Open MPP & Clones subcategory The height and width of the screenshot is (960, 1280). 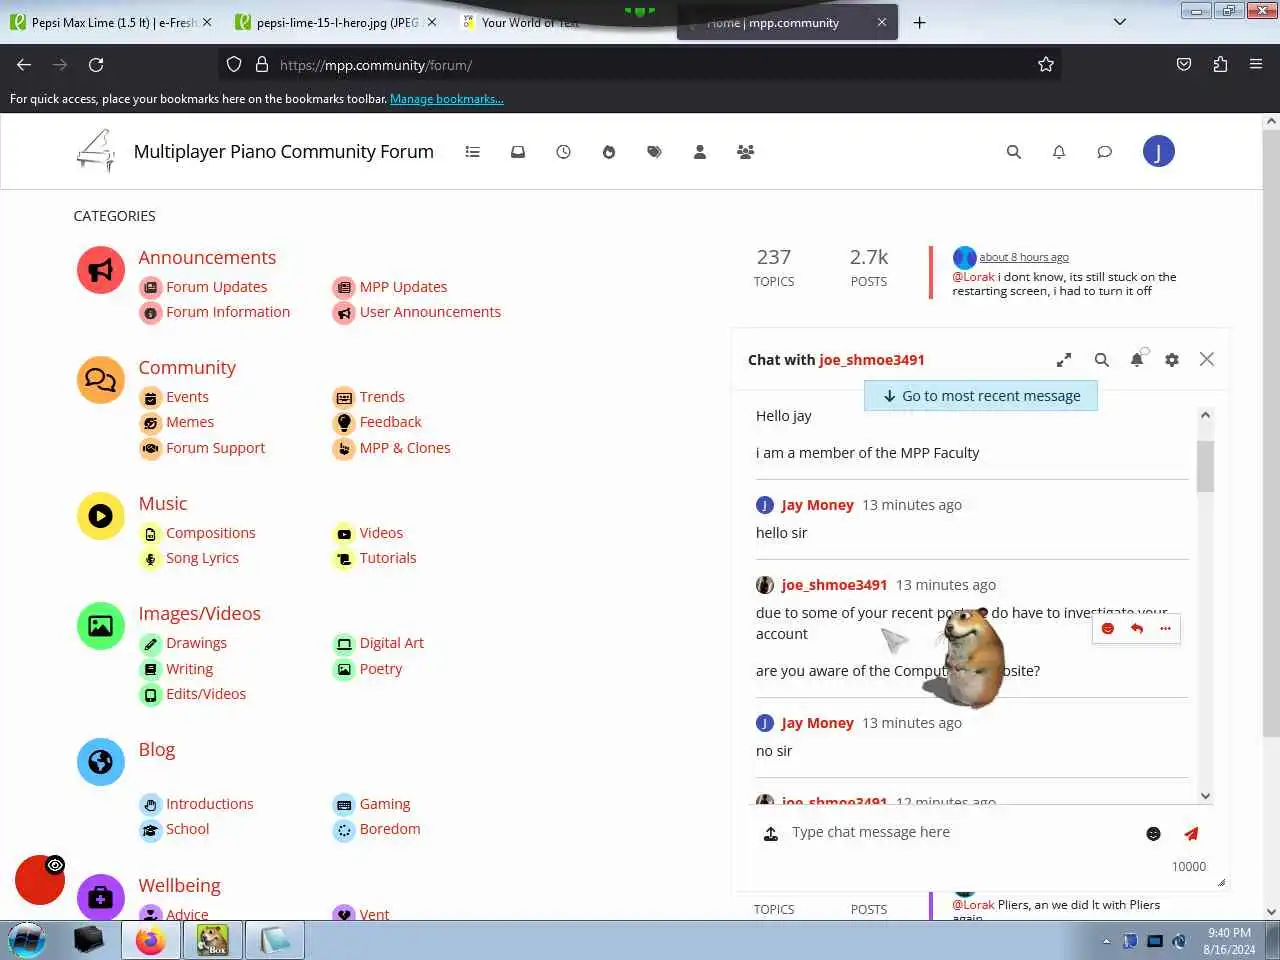point(405,448)
